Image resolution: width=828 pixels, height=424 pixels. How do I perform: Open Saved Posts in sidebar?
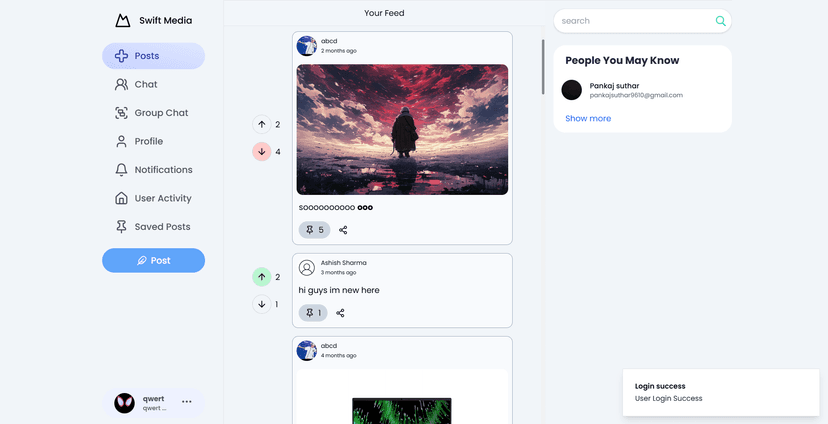(x=153, y=227)
